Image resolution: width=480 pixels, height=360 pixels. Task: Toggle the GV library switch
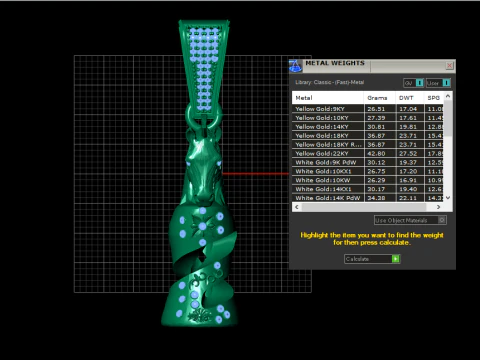pyautogui.click(x=413, y=83)
